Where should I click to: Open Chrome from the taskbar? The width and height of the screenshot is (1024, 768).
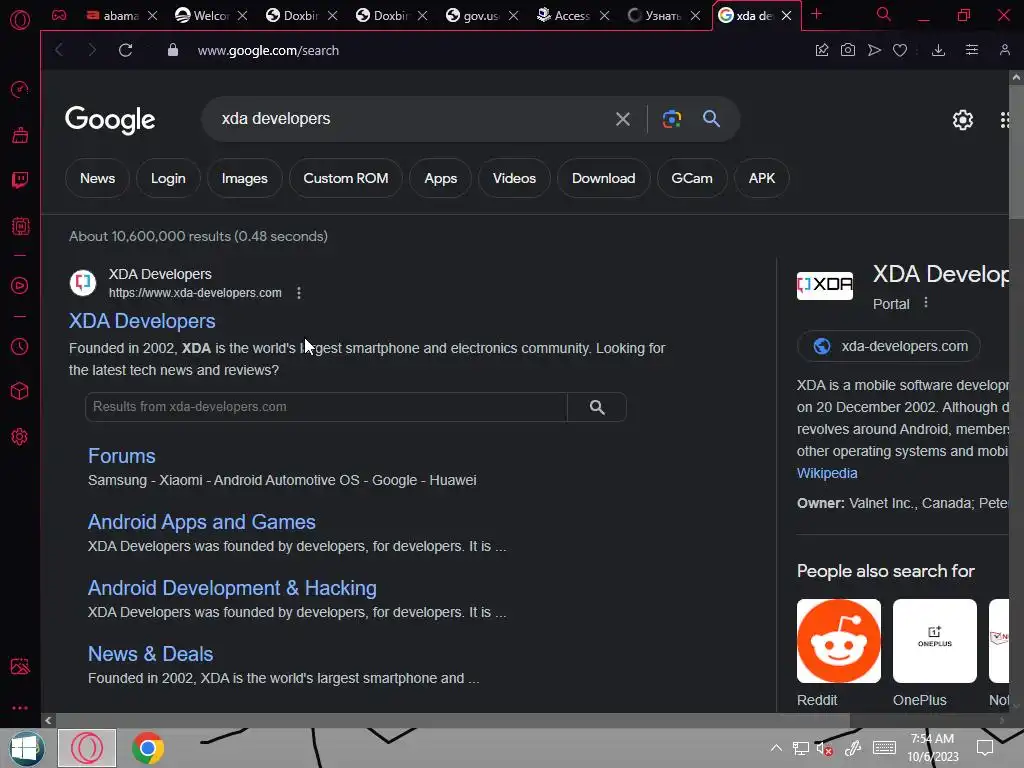pos(148,748)
